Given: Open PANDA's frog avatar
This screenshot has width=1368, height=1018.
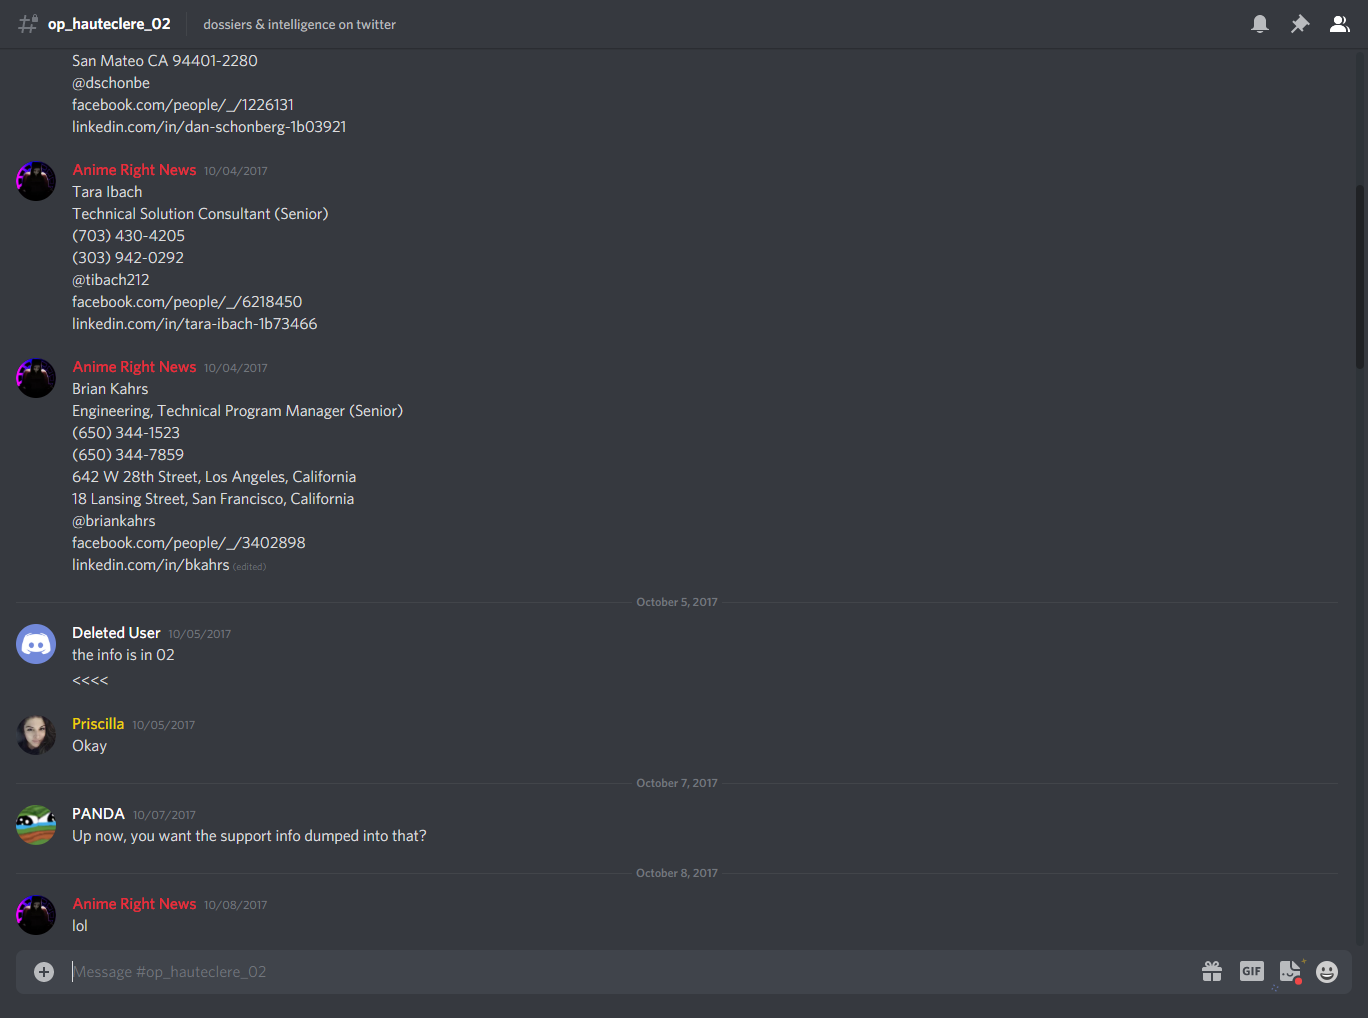Looking at the screenshot, I should click(x=36, y=825).
